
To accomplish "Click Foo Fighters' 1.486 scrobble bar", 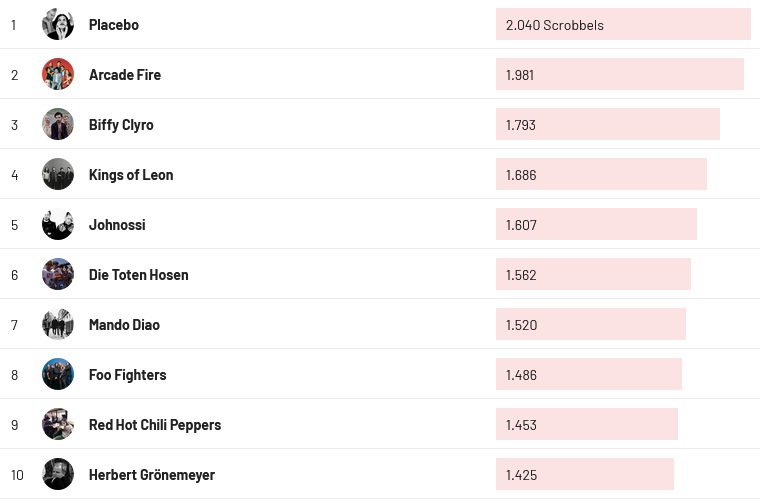I will coord(588,375).
